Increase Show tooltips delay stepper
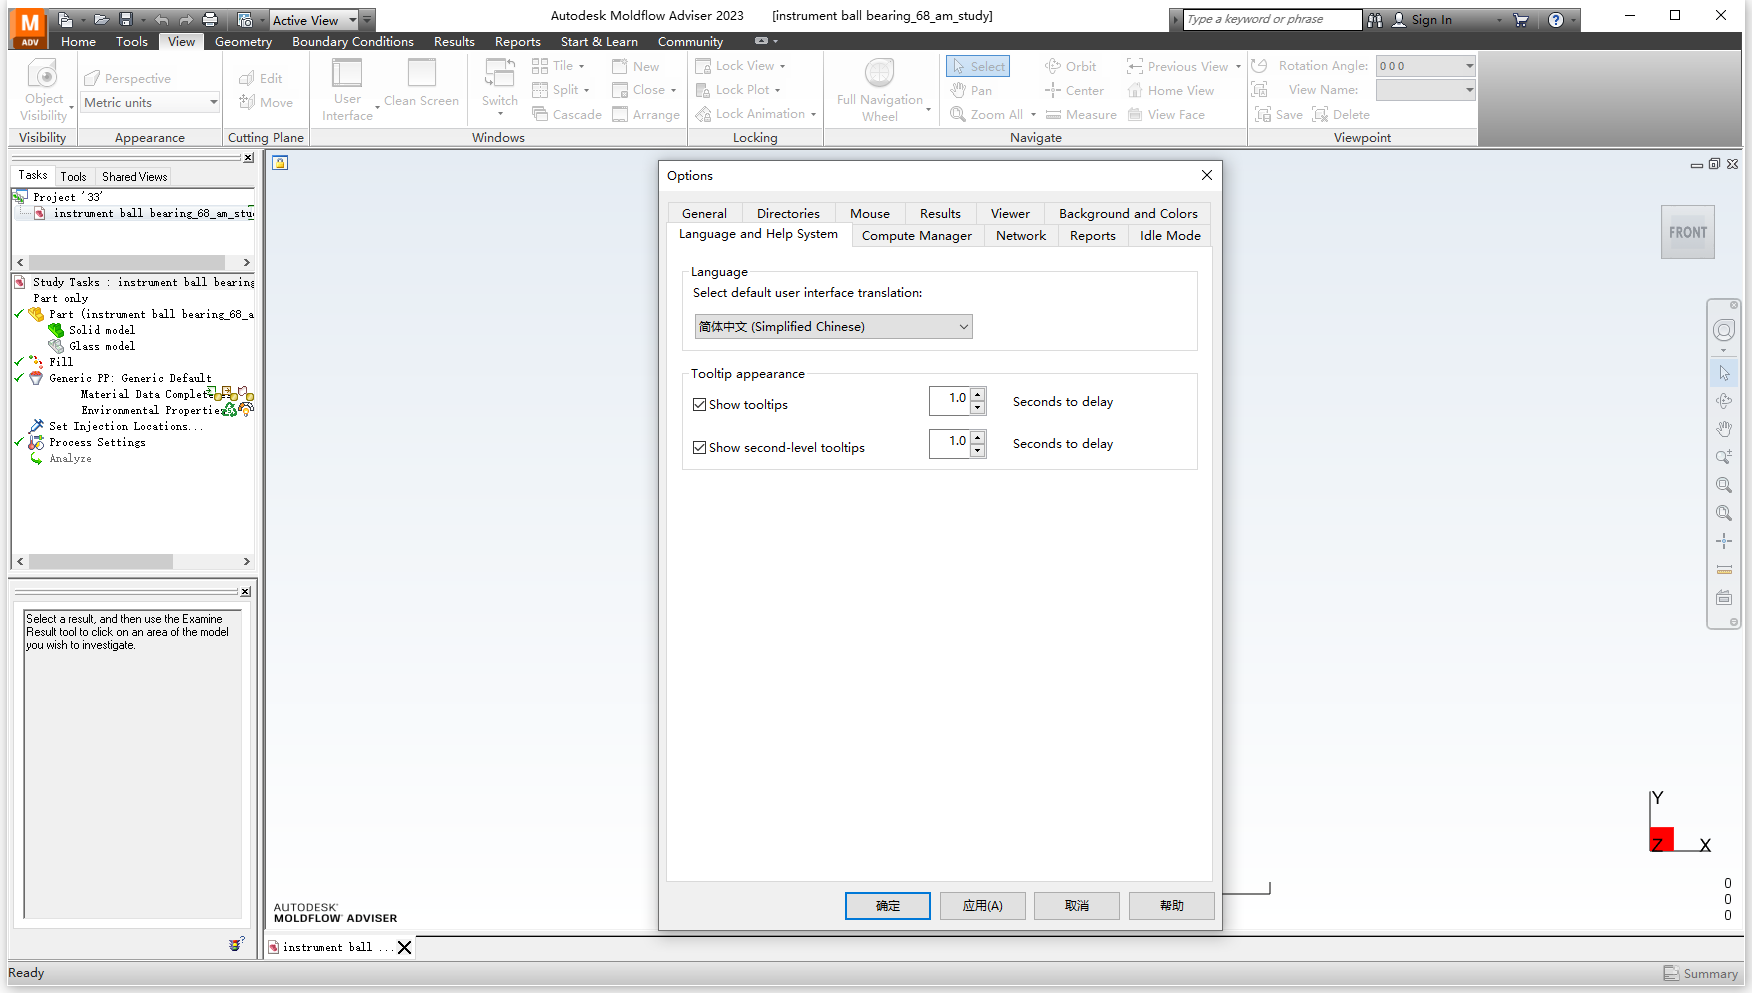Screen dimensions: 1752x993 (978, 394)
